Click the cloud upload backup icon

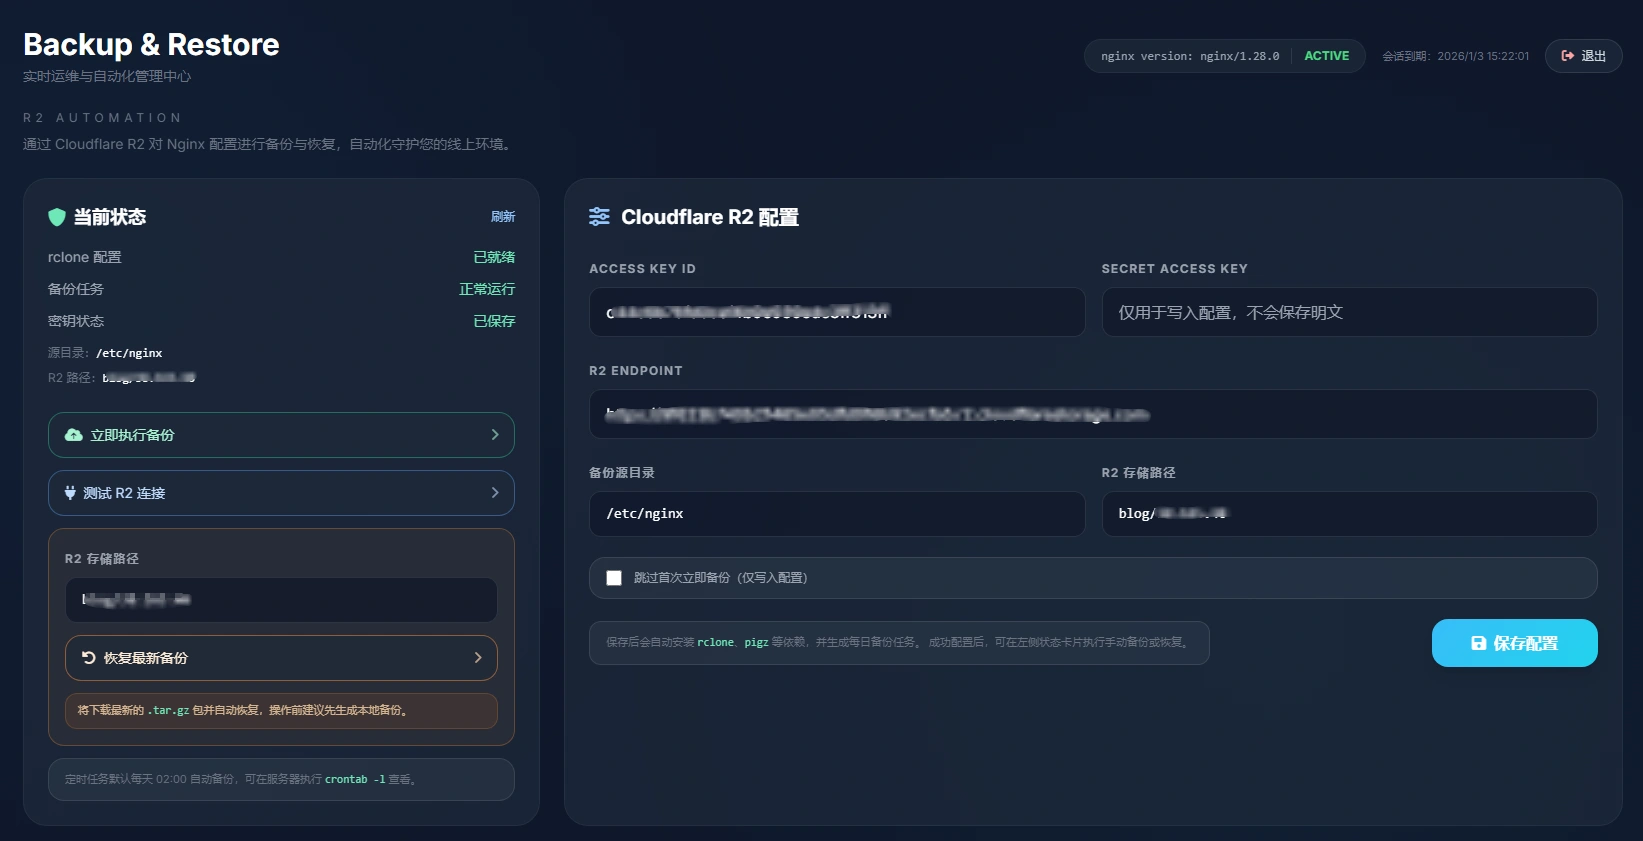coord(73,435)
